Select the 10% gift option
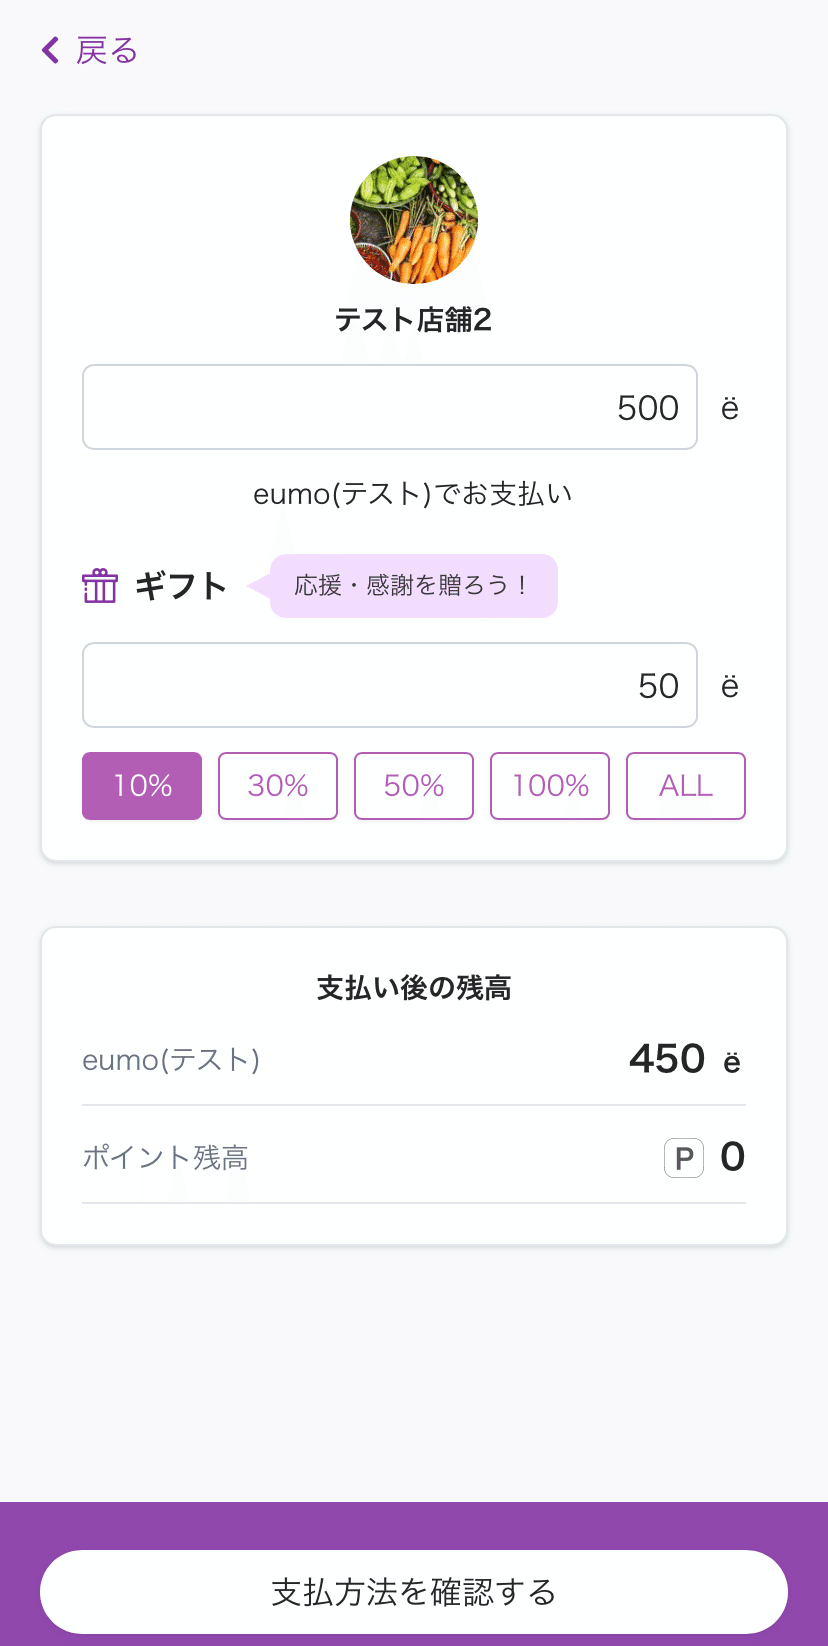 coord(142,786)
